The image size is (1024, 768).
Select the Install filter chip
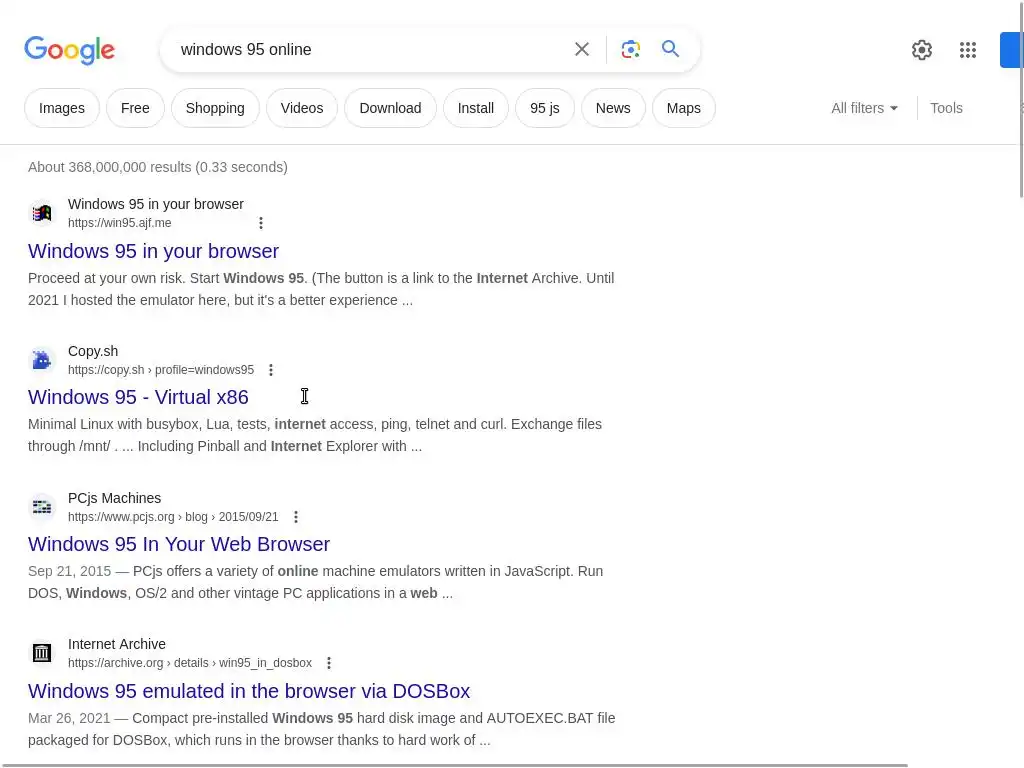point(475,108)
